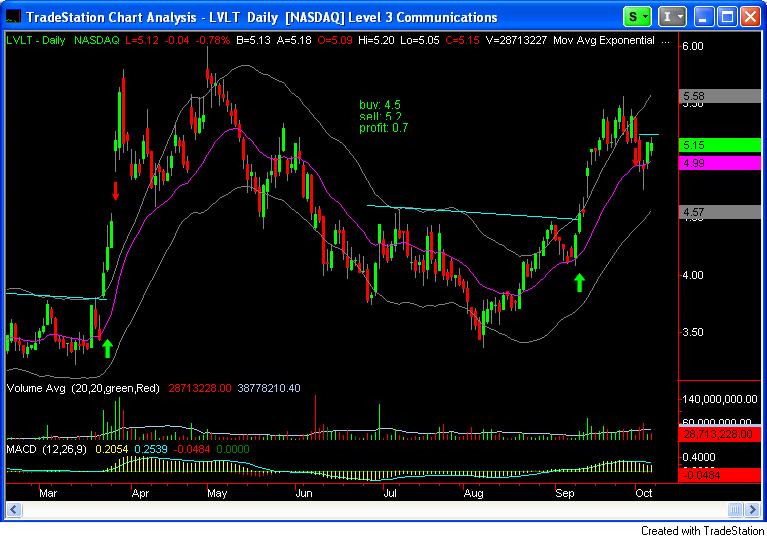Click the Hi=5.20 readout in status line

(x=376, y=41)
